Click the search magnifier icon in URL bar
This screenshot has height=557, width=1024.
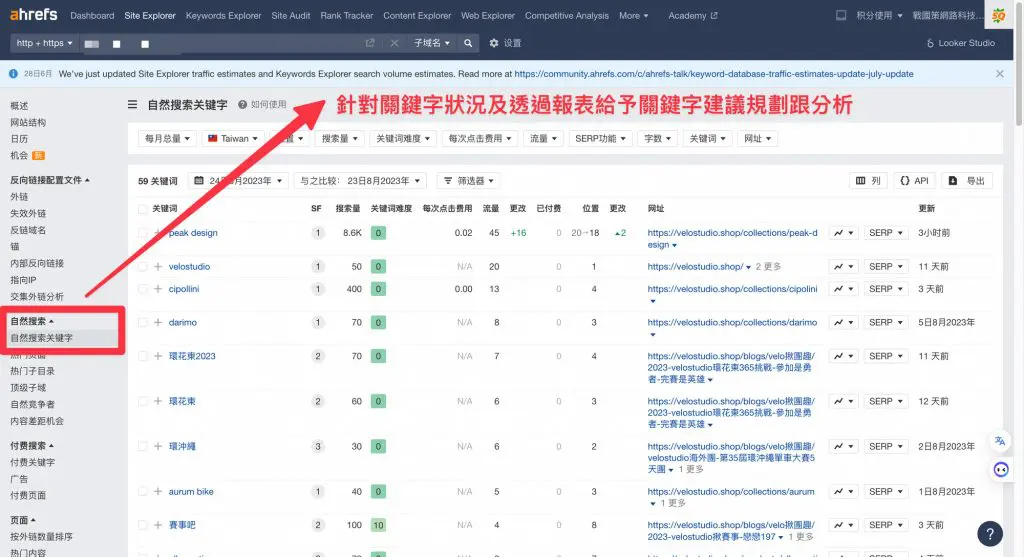point(468,43)
